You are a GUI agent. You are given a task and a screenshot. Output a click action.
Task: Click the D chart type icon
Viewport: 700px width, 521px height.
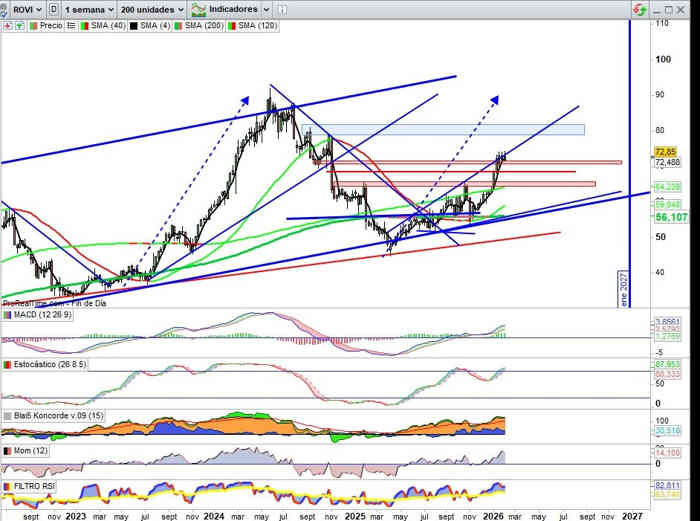click(x=52, y=9)
